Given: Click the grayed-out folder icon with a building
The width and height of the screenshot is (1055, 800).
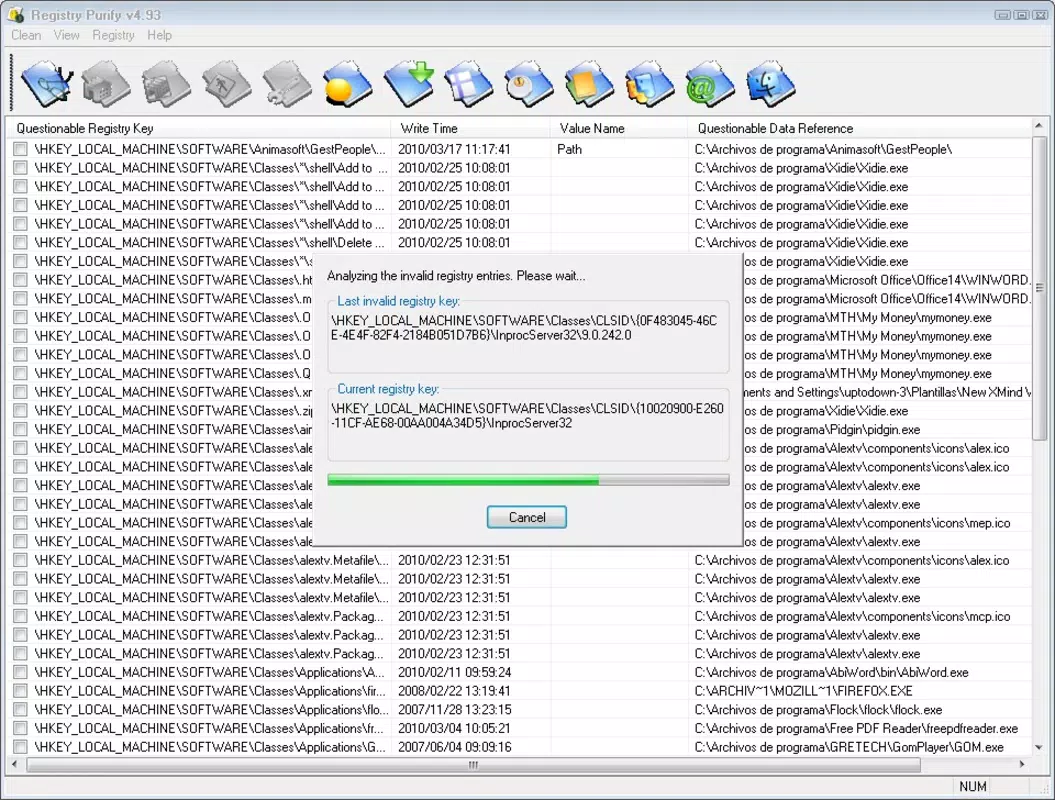Looking at the screenshot, I should pyautogui.click(x=106, y=83).
